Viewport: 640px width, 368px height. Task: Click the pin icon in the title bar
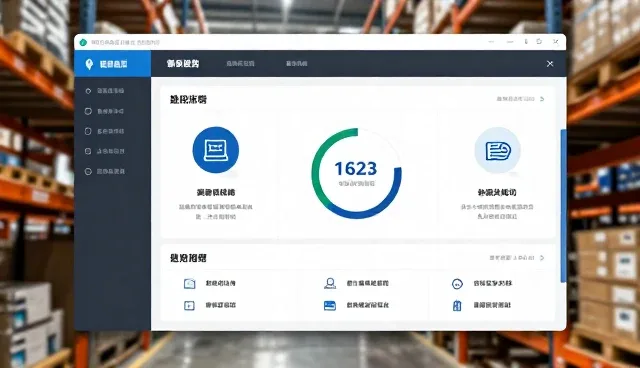526,42
